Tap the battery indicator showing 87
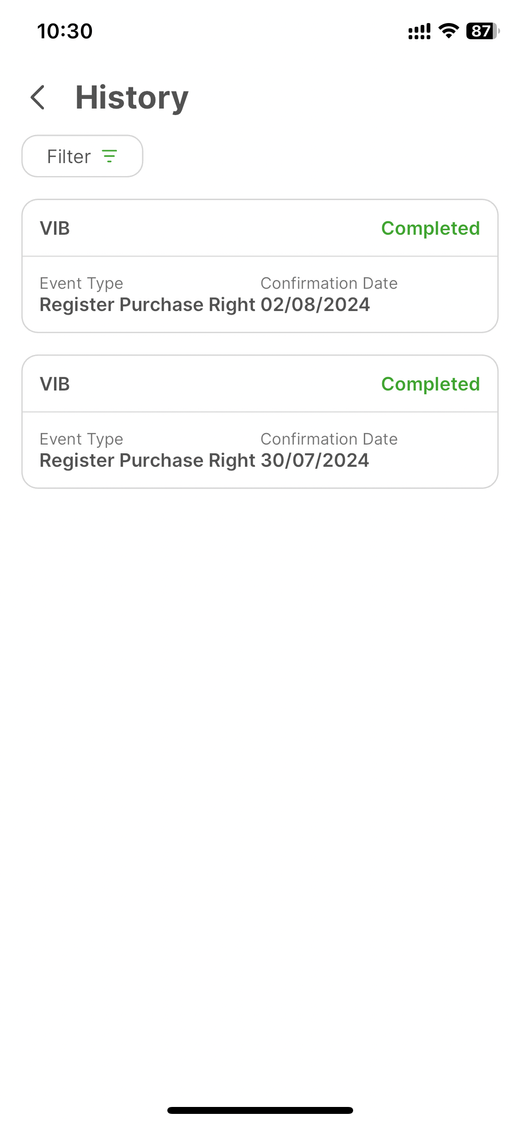 click(483, 31)
